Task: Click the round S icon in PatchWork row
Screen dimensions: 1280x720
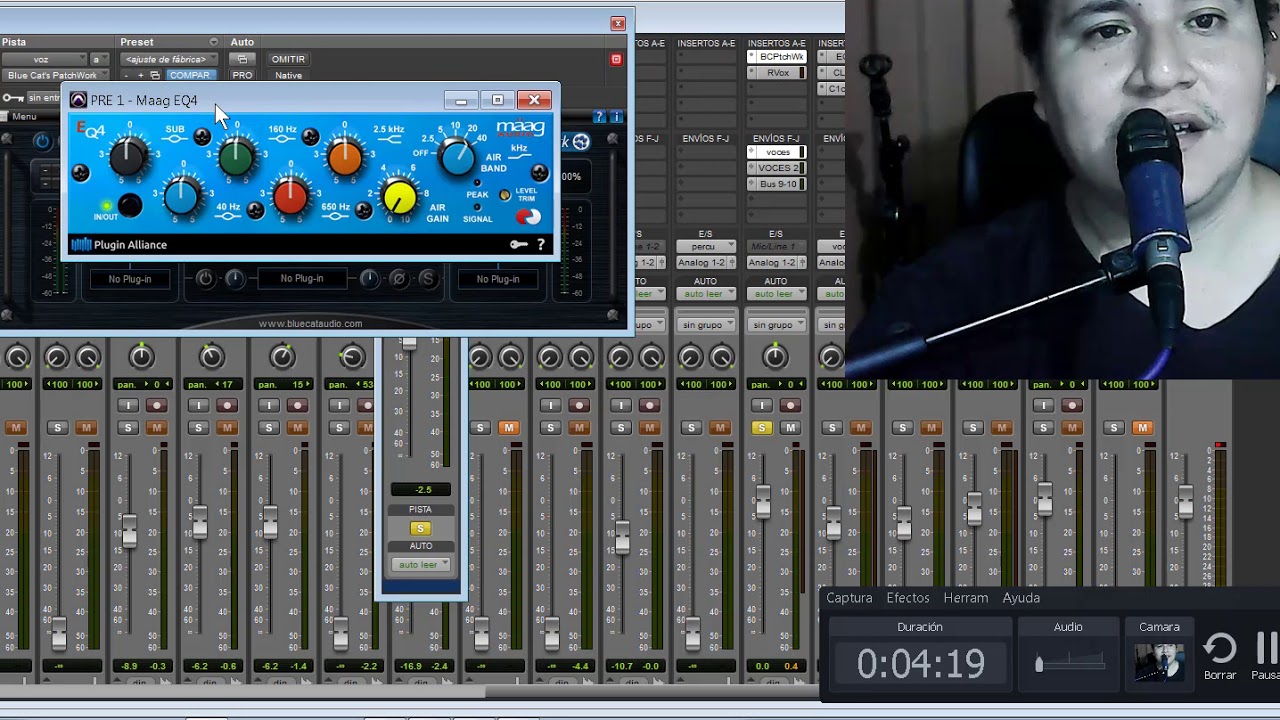Action: tap(428, 279)
